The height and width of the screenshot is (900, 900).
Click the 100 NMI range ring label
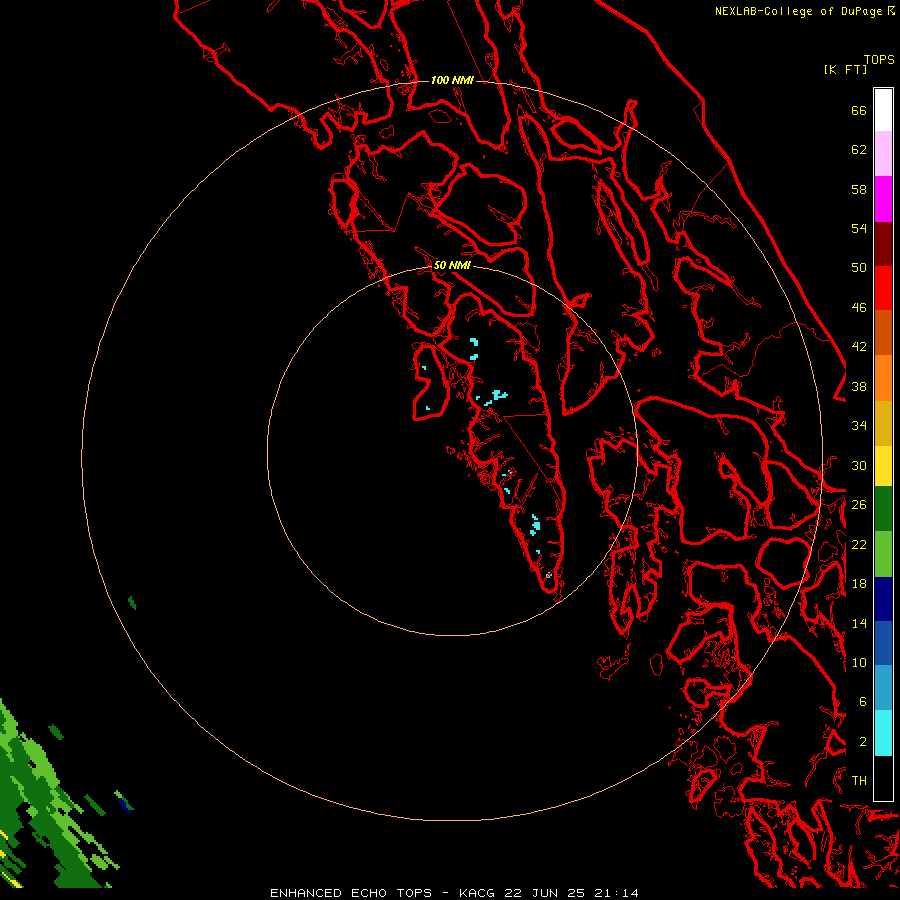(452, 80)
